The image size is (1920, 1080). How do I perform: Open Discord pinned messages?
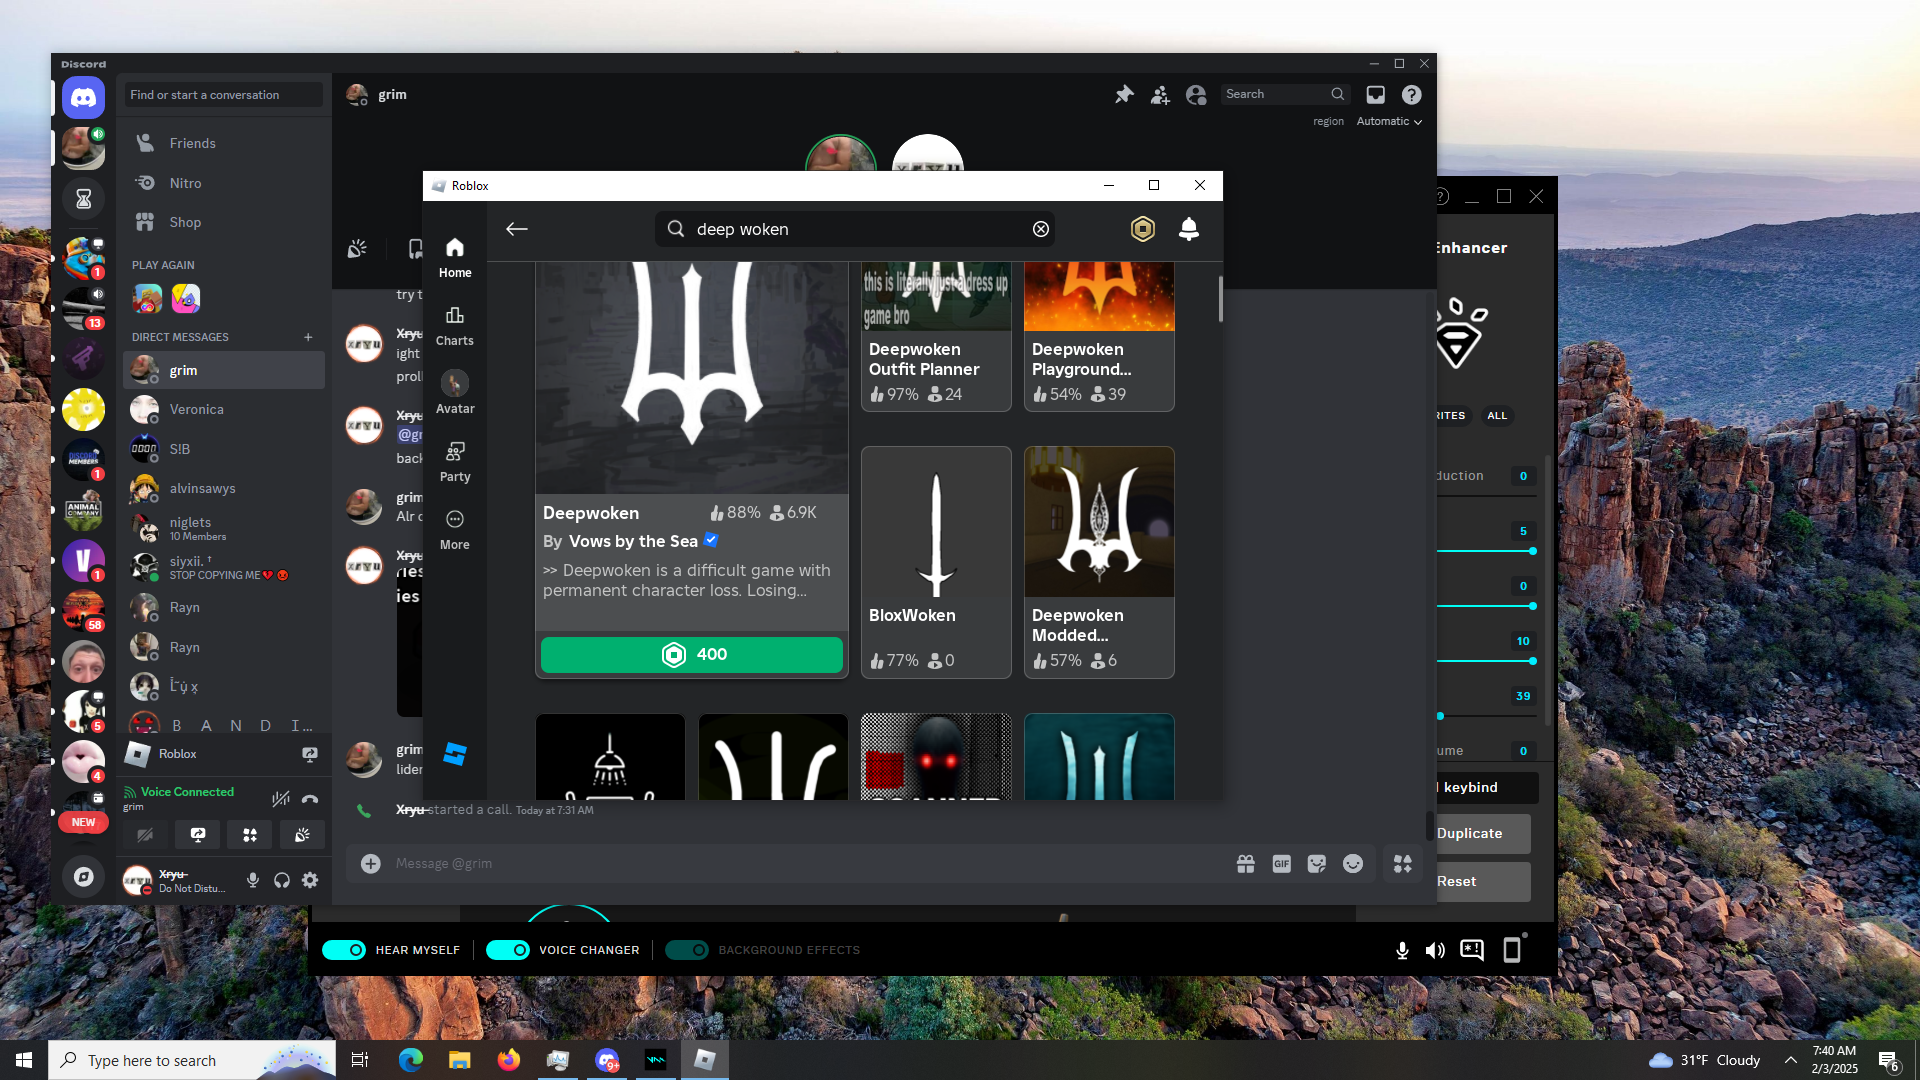click(1124, 94)
